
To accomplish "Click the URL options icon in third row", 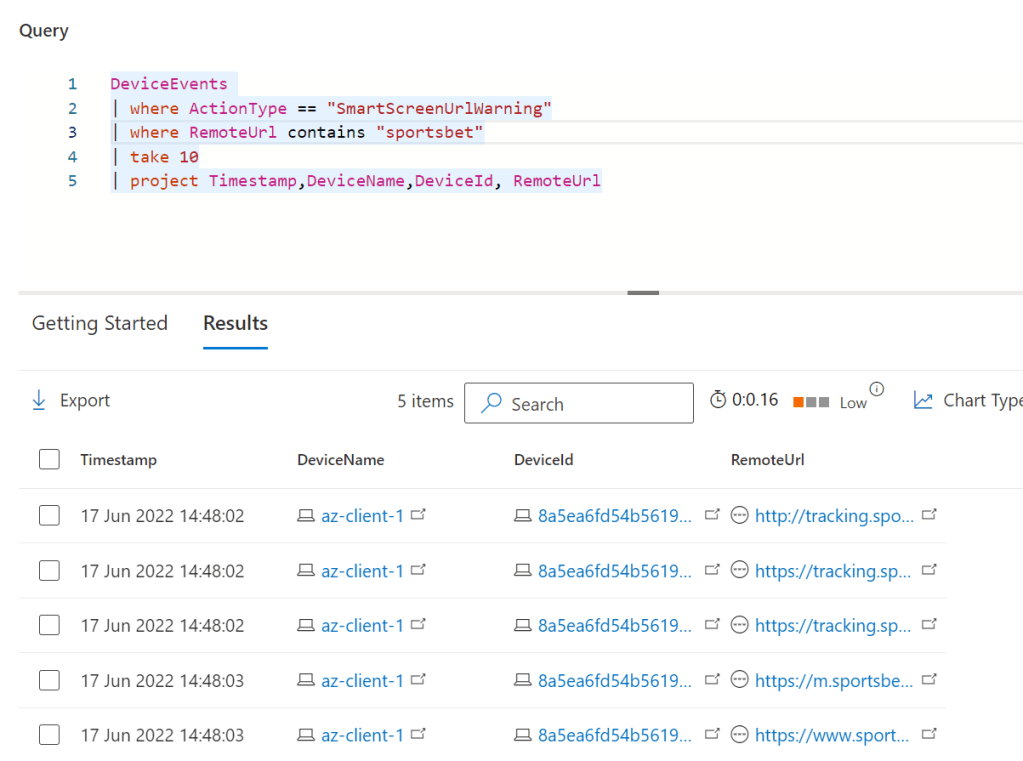I will tap(740, 625).
